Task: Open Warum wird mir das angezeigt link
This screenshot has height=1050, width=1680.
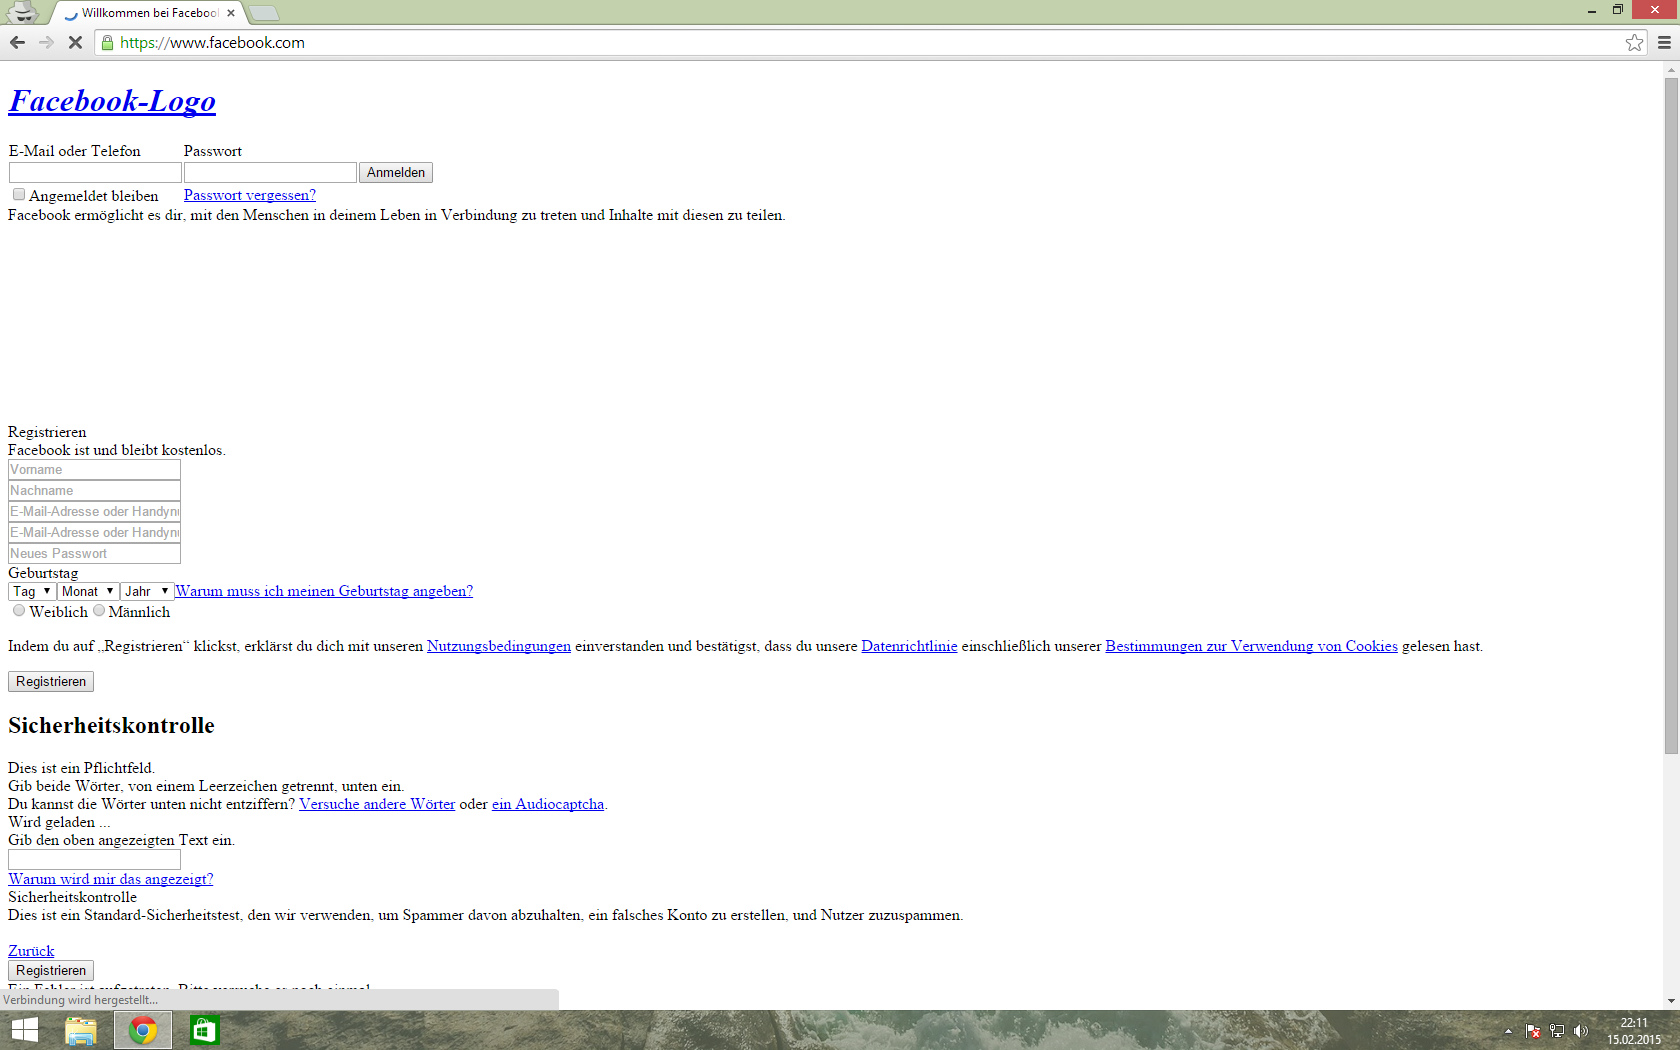Action: pos(111,879)
